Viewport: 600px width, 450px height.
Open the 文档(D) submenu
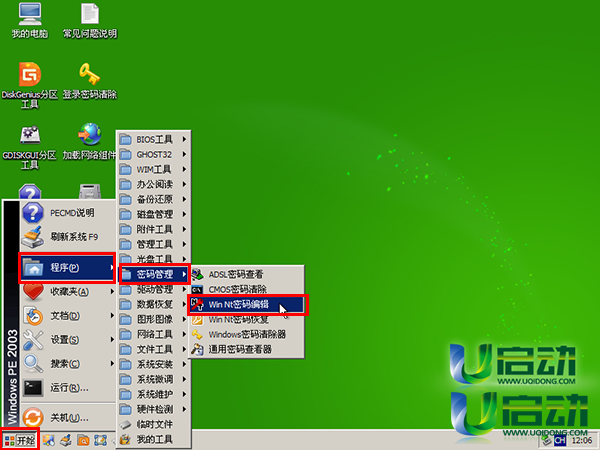[67, 316]
